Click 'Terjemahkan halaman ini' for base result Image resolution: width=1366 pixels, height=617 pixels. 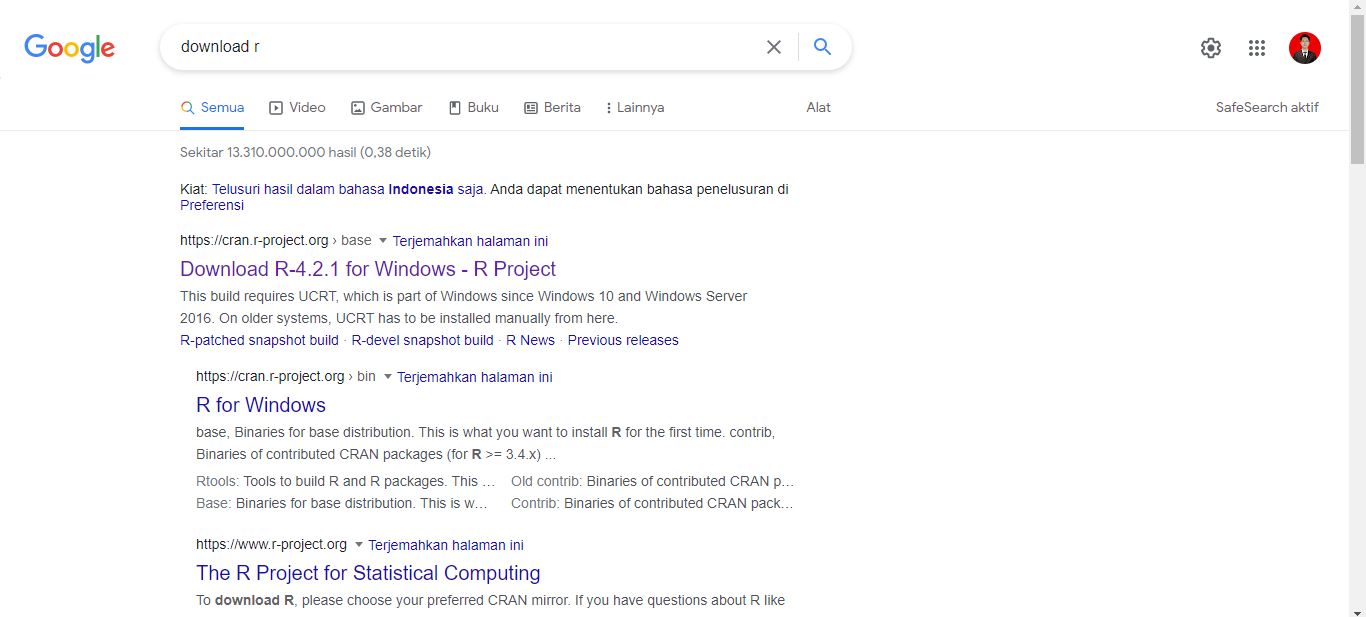point(470,241)
